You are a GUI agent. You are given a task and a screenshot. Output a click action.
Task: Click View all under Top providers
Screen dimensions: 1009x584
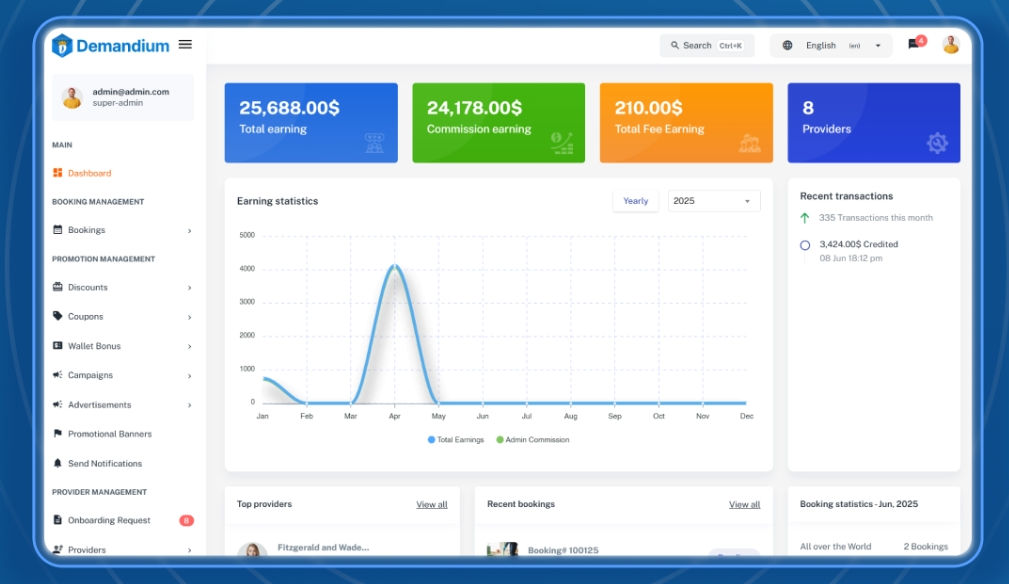431,505
